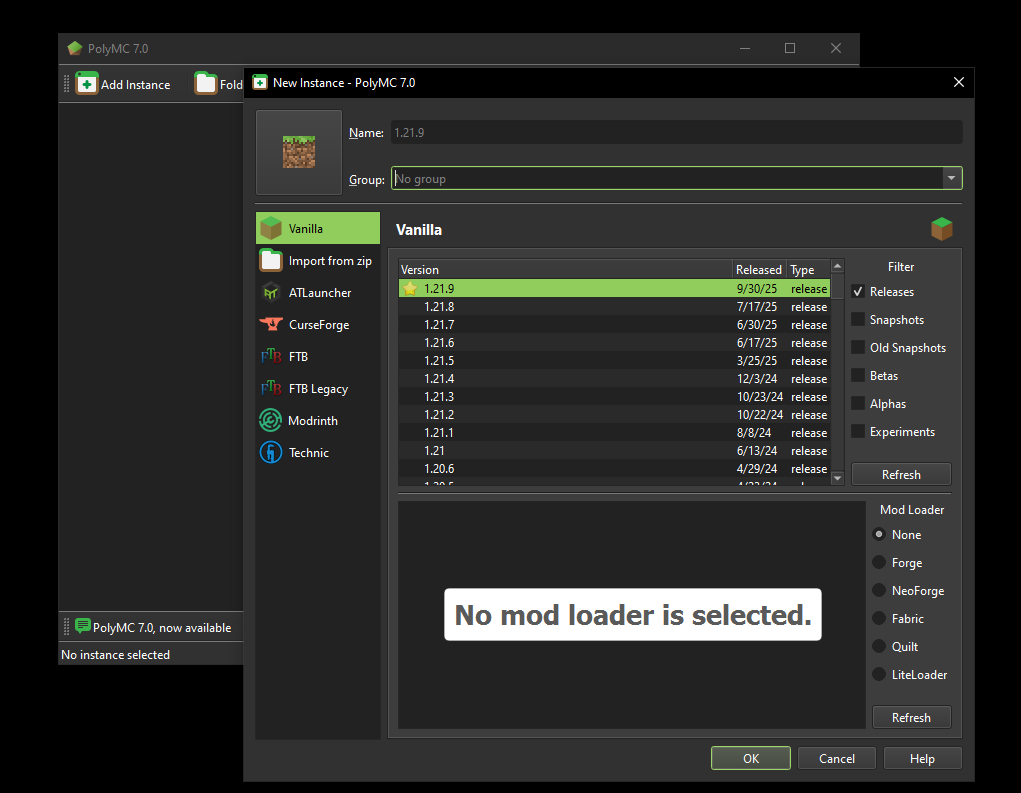Click Refresh under Mod Loader options
Image resolution: width=1021 pixels, height=793 pixels.
coord(911,717)
